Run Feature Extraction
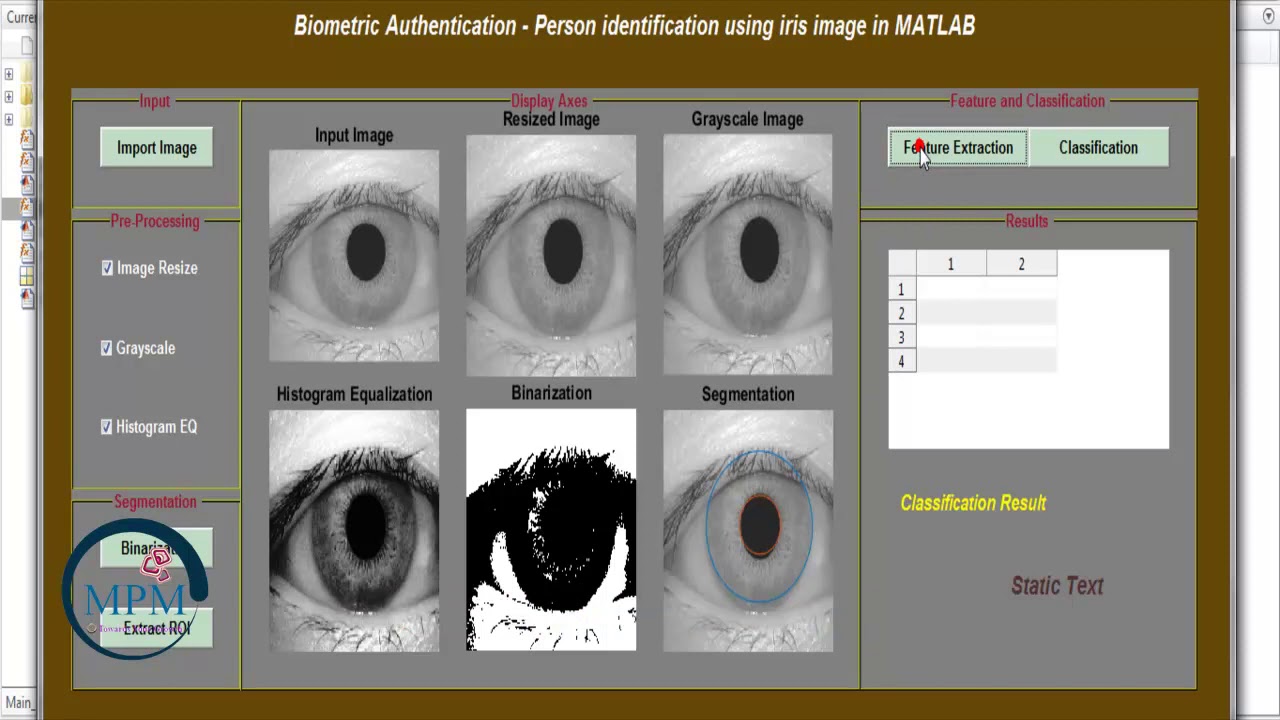Screen dimensions: 1280x720 [x=958, y=148]
